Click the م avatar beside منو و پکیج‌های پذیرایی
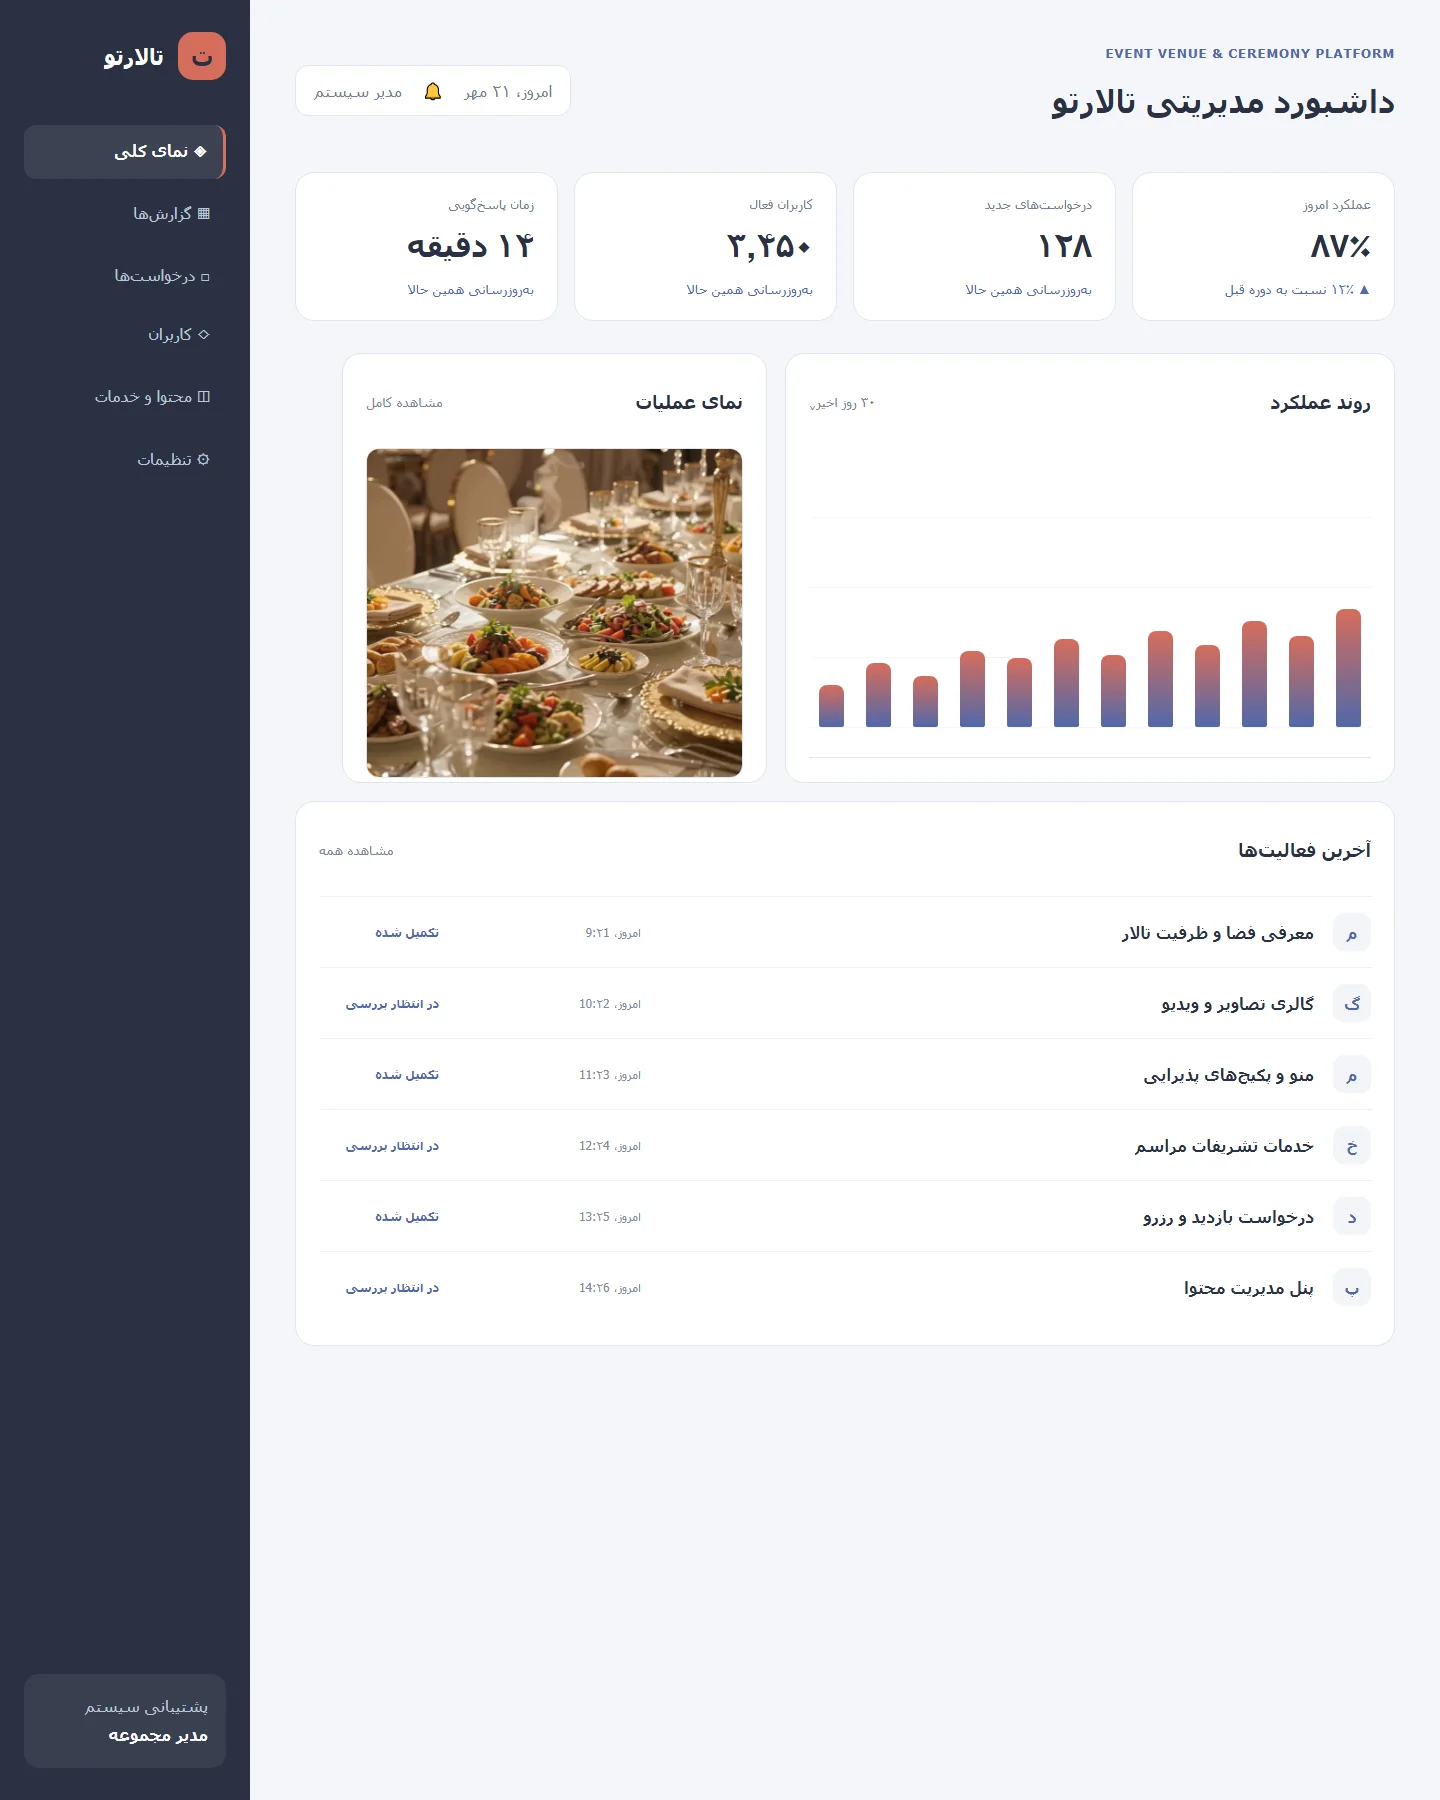This screenshot has width=1440, height=1800. (x=1352, y=1075)
